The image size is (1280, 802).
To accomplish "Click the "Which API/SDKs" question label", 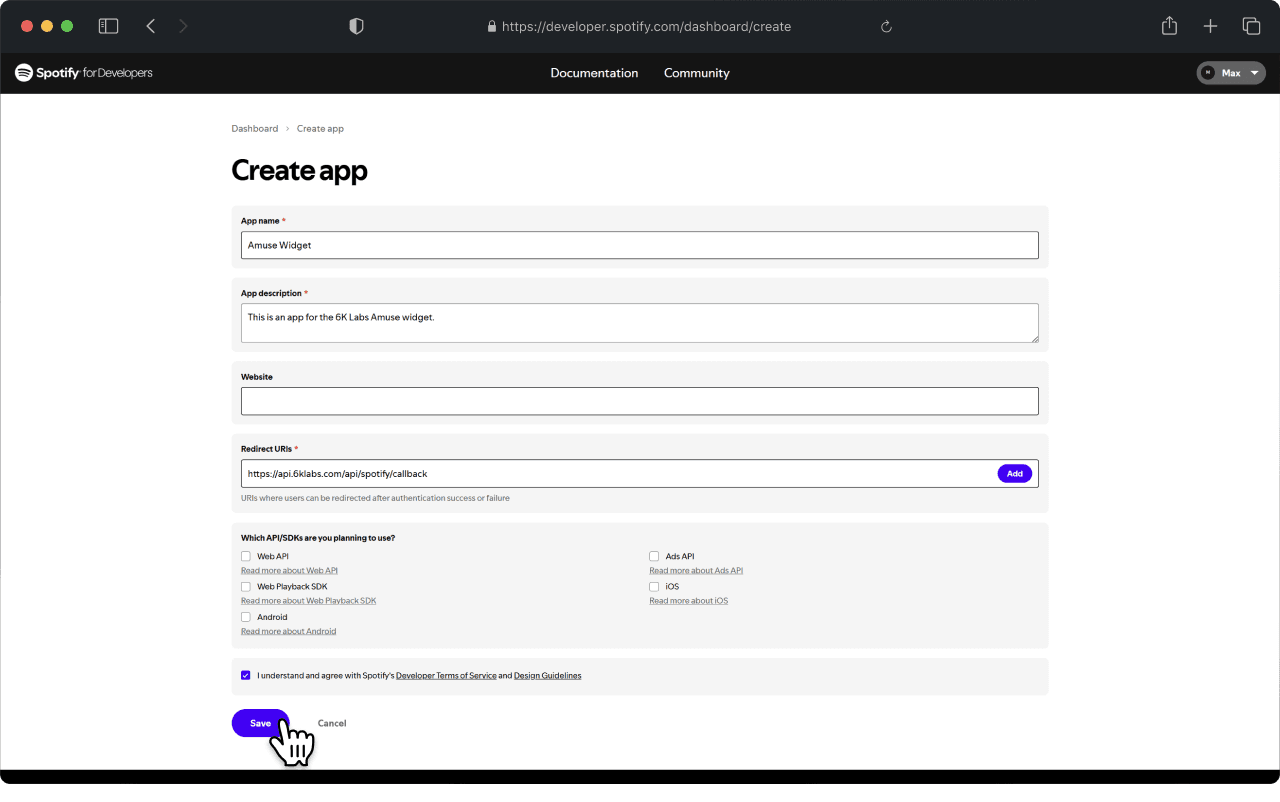I will point(318,538).
